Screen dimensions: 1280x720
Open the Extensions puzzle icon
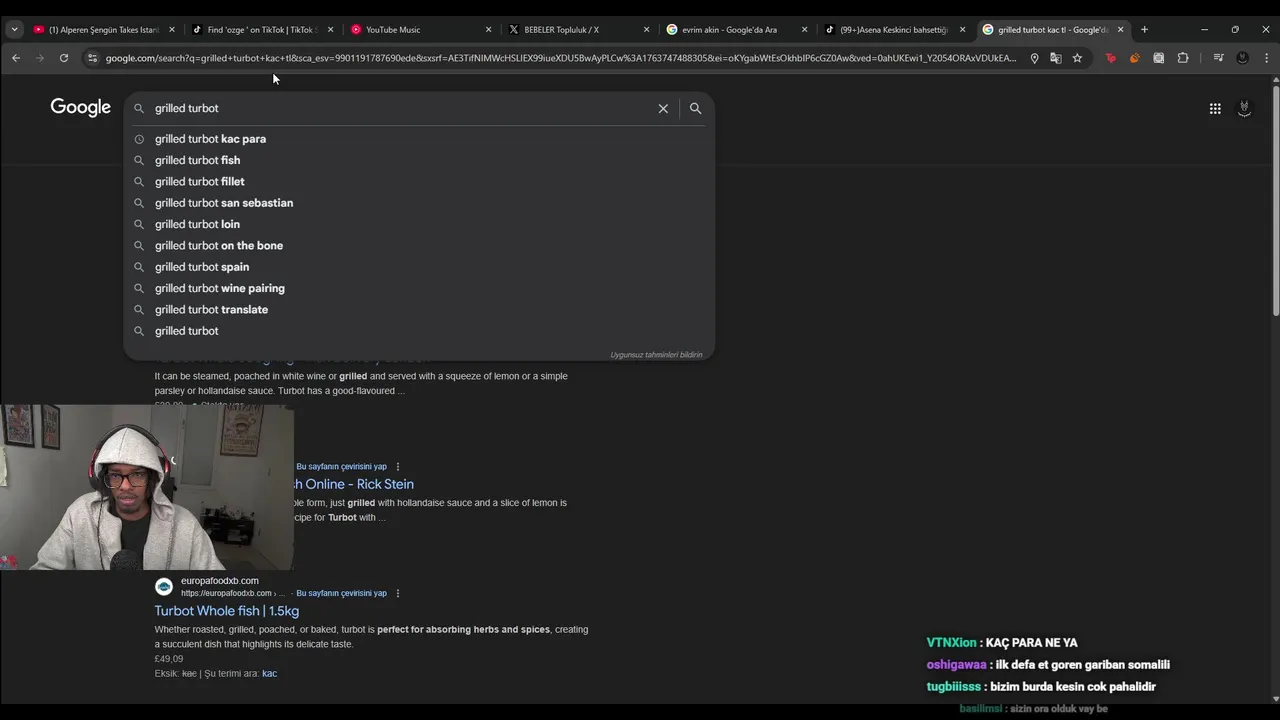1183,58
